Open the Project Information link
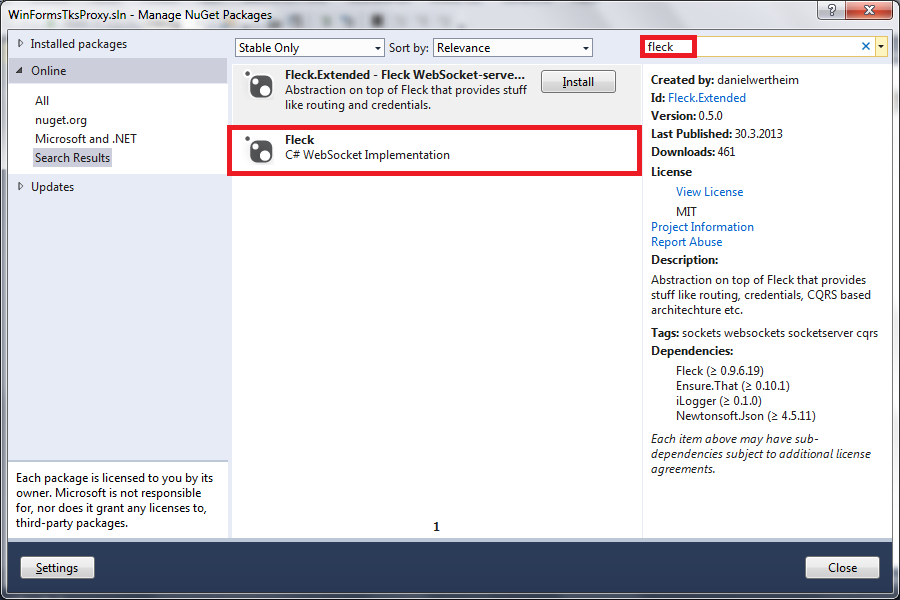 pos(702,227)
